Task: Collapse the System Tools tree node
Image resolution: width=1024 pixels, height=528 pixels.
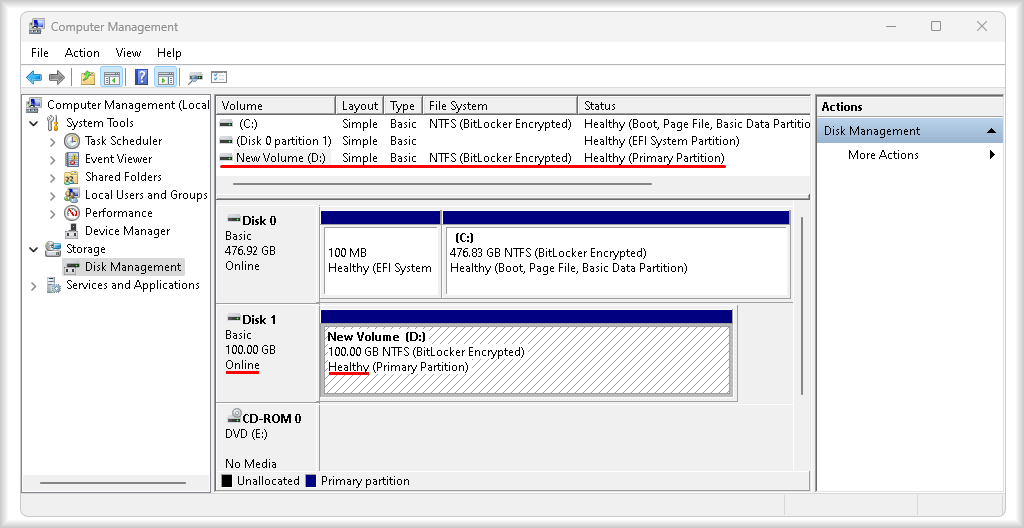Action: tap(33, 123)
